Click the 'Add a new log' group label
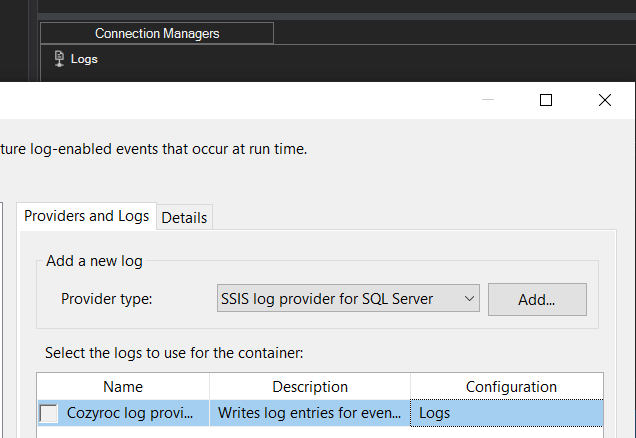The width and height of the screenshot is (636, 438). 94,261
